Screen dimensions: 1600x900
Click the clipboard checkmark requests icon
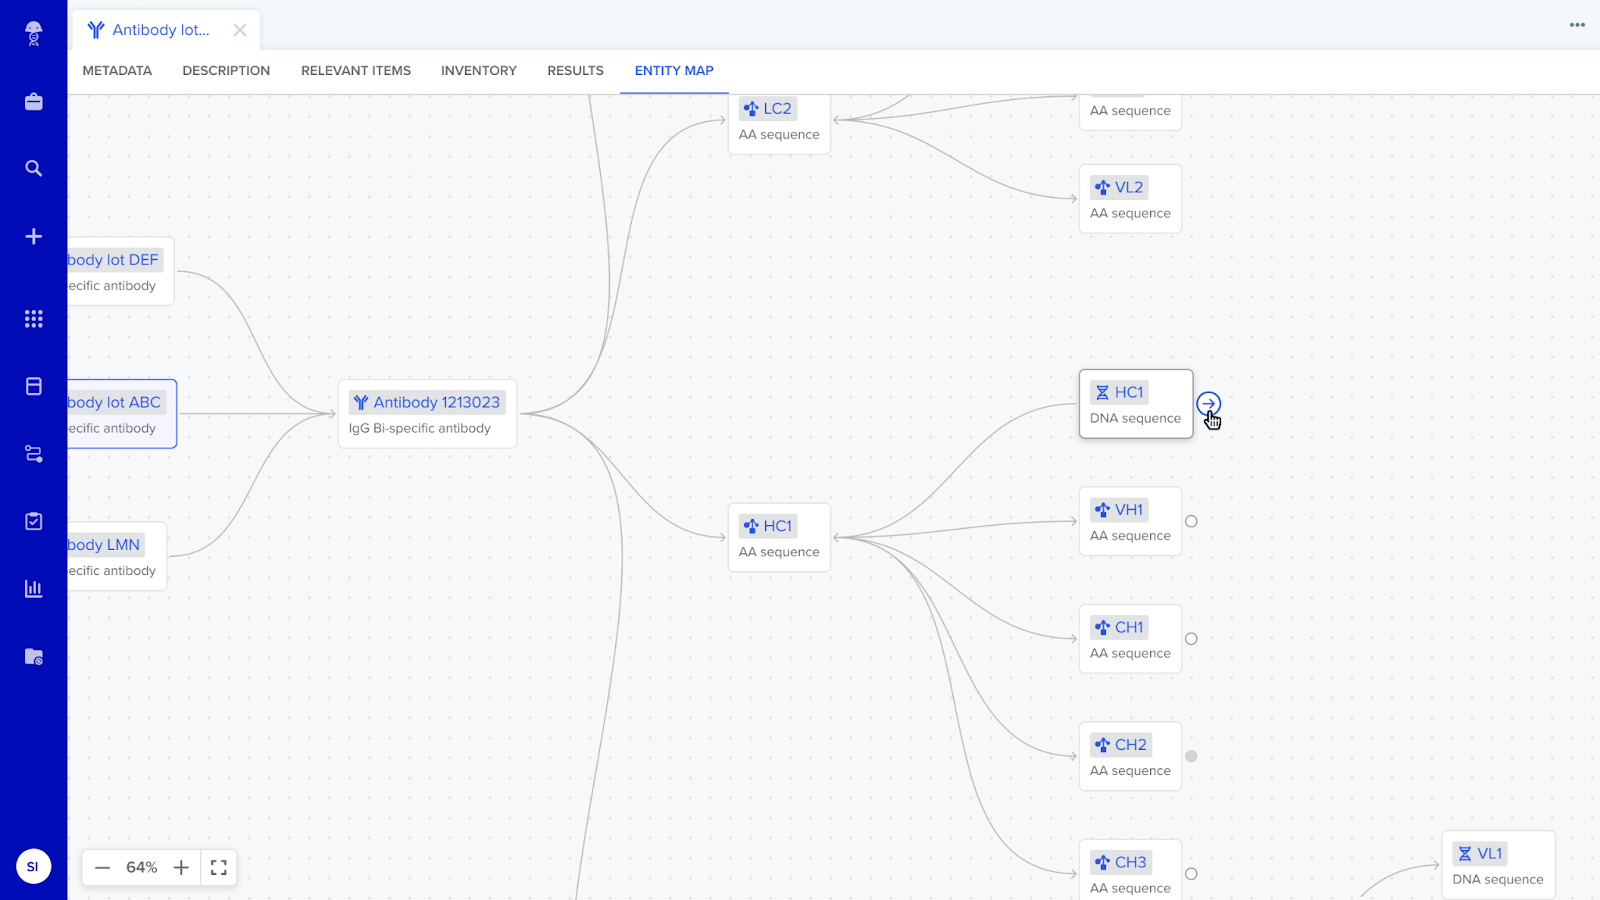point(33,521)
